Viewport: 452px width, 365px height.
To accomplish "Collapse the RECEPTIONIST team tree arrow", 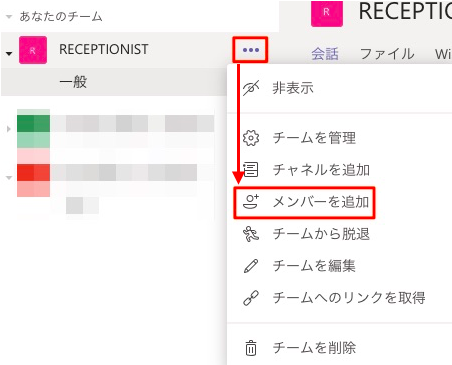I will [9, 53].
